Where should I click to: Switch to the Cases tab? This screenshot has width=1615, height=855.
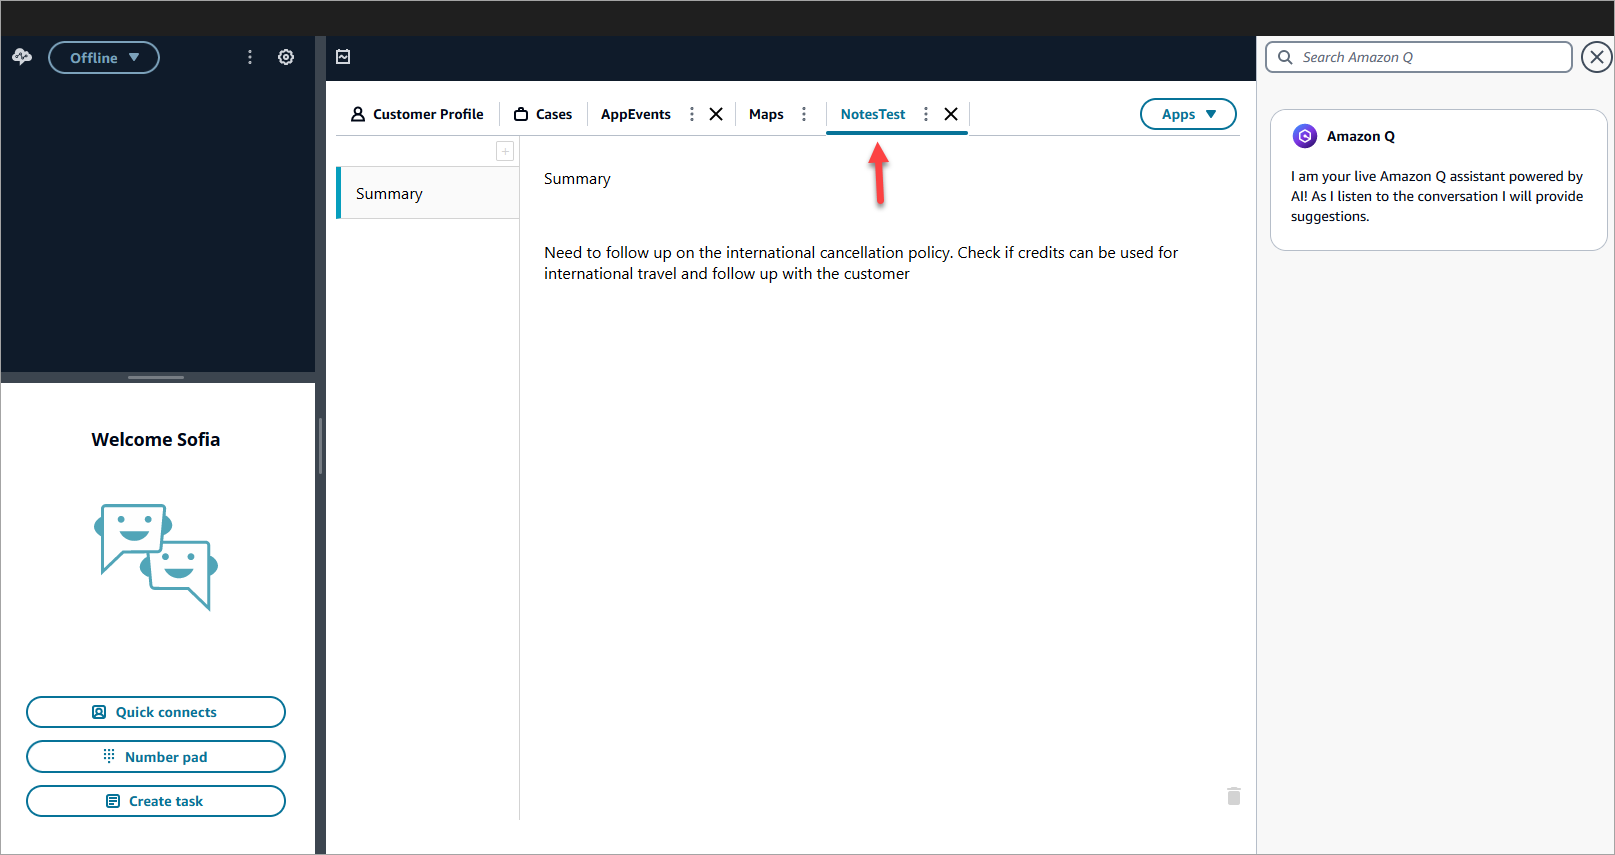(x=543, y=114)
